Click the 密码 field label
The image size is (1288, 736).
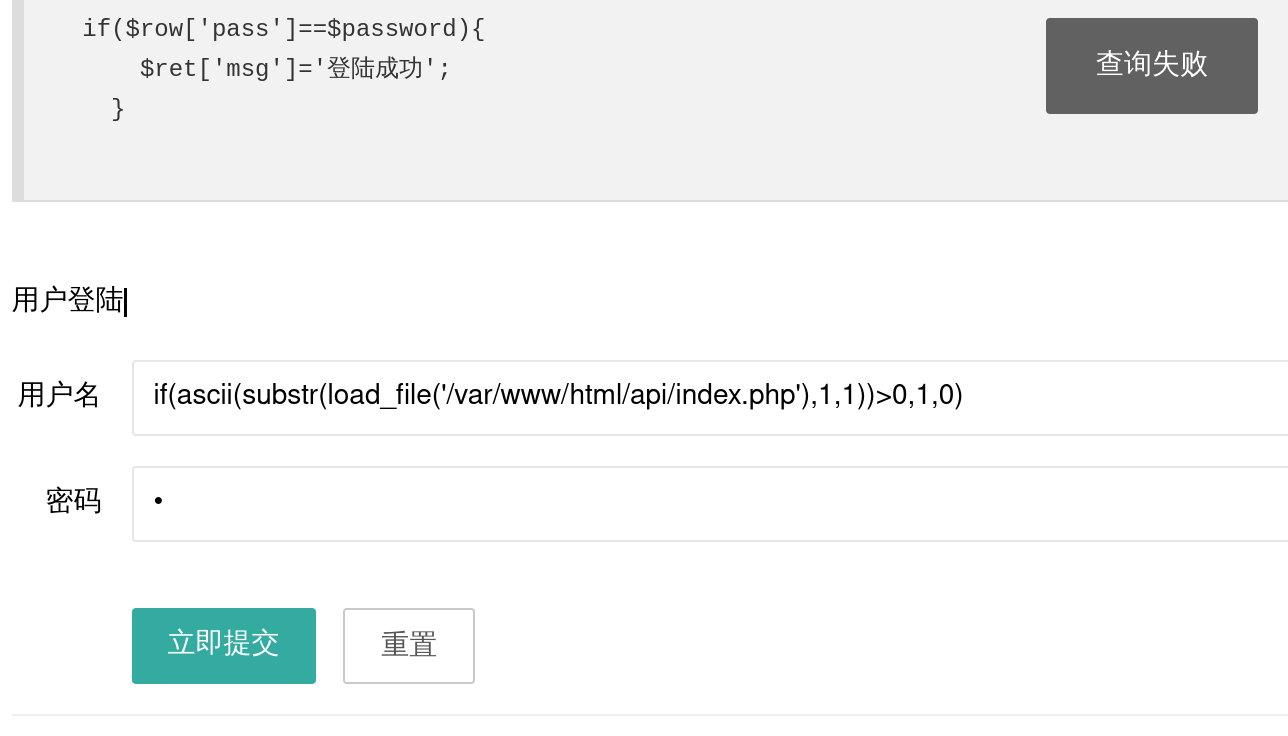coord(73,501)
